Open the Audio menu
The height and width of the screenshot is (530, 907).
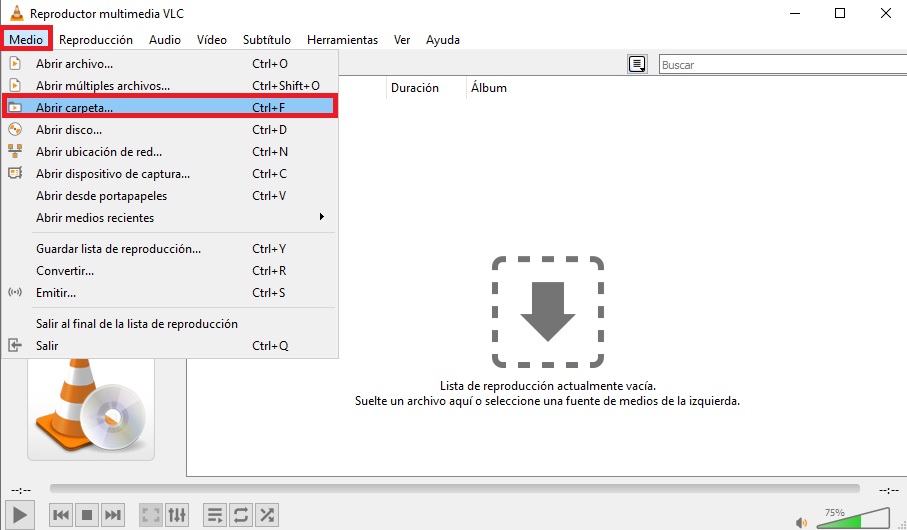point(165,39)
